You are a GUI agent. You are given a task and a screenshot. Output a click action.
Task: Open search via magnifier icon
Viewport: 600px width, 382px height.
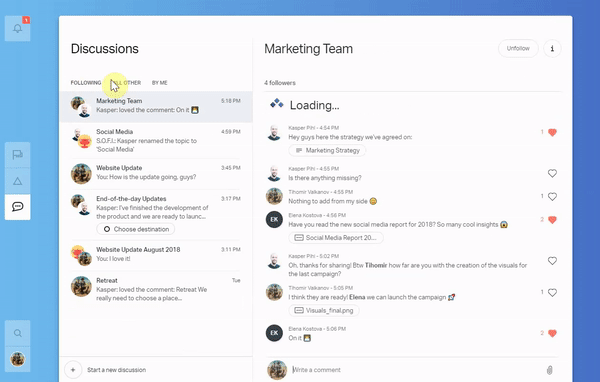(18, 333)
